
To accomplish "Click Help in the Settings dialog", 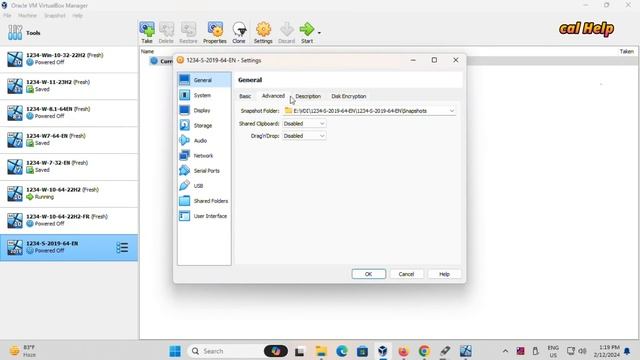I will pos(444,274).
